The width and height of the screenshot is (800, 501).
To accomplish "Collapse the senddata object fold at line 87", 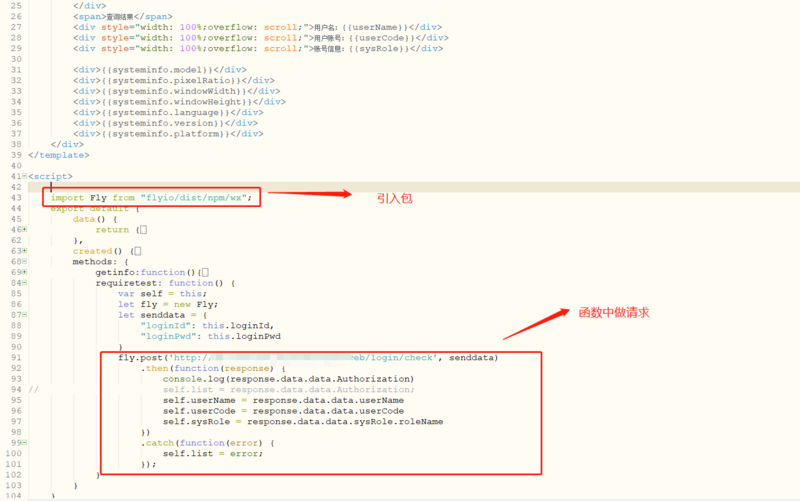I will click(24, 315).
